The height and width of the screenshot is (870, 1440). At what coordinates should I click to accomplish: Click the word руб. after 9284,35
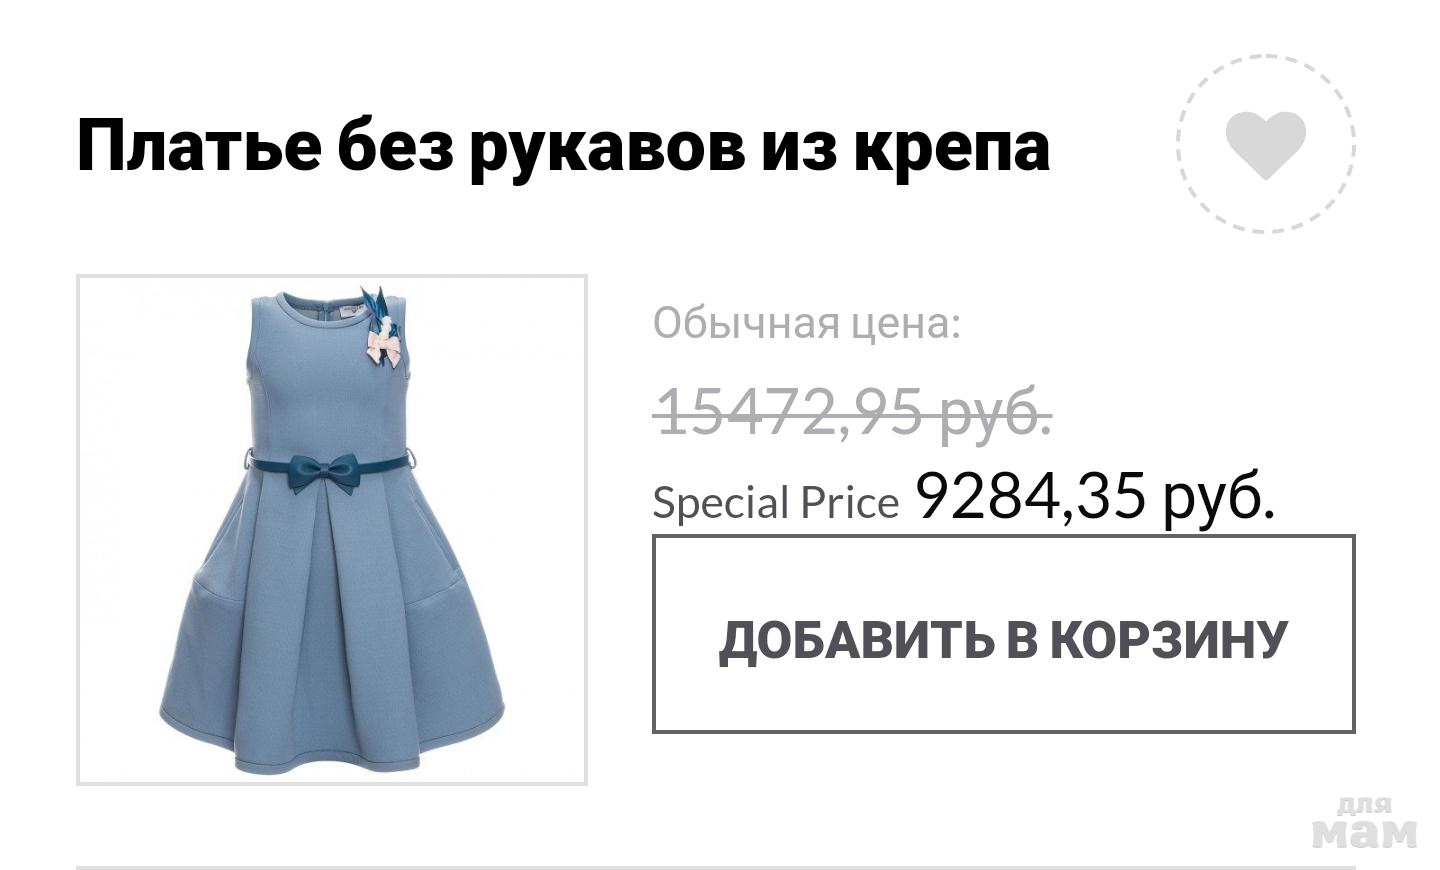pos(1219,495)
